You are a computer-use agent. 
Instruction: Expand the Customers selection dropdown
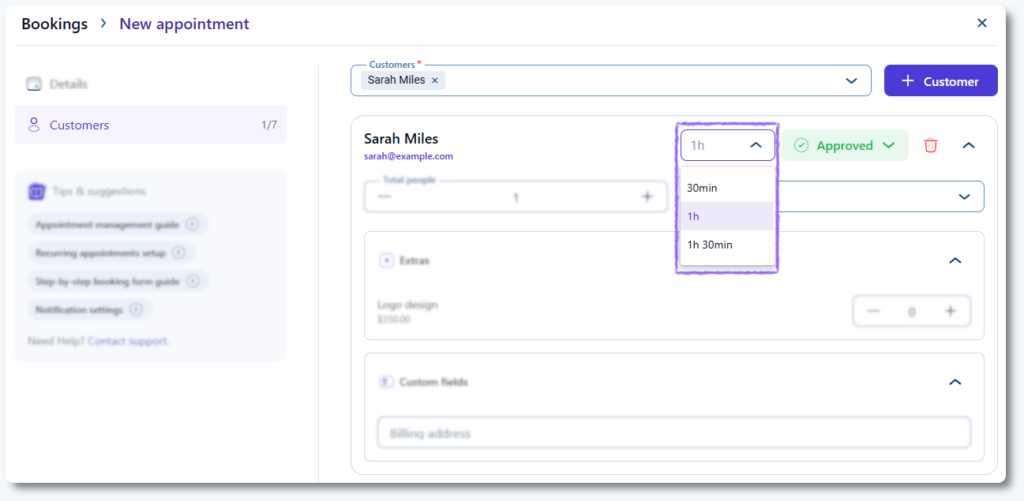pyautogui.click(x=851, y=81)
